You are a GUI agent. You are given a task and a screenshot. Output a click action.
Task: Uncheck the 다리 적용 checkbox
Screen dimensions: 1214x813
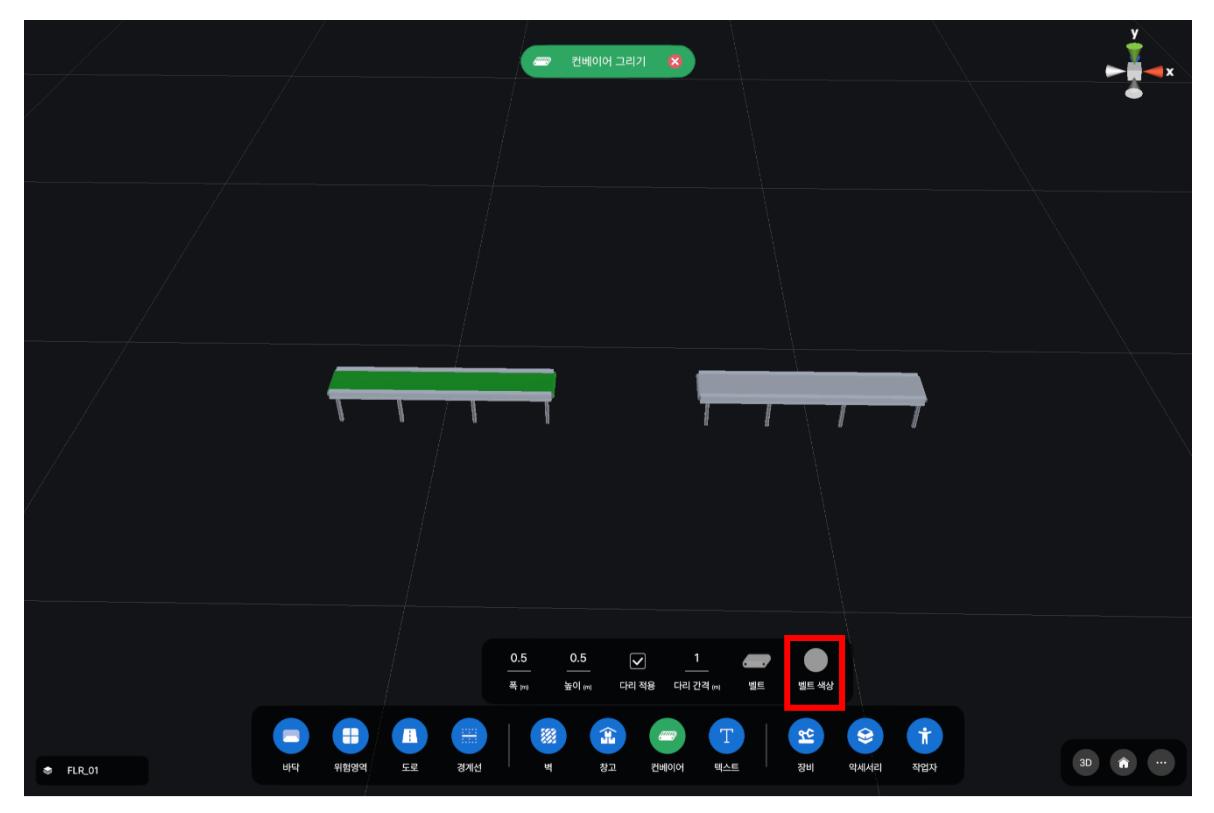637,661
